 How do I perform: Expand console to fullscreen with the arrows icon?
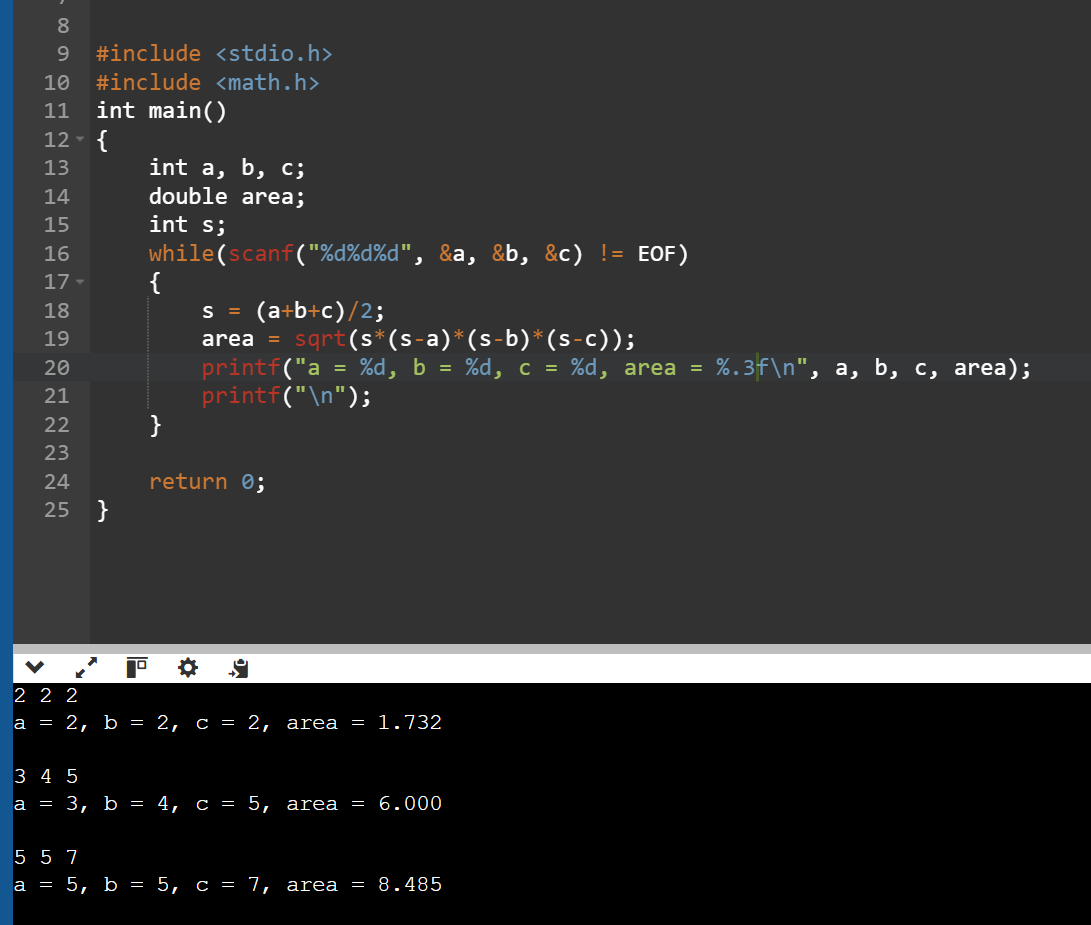point(86,668)
